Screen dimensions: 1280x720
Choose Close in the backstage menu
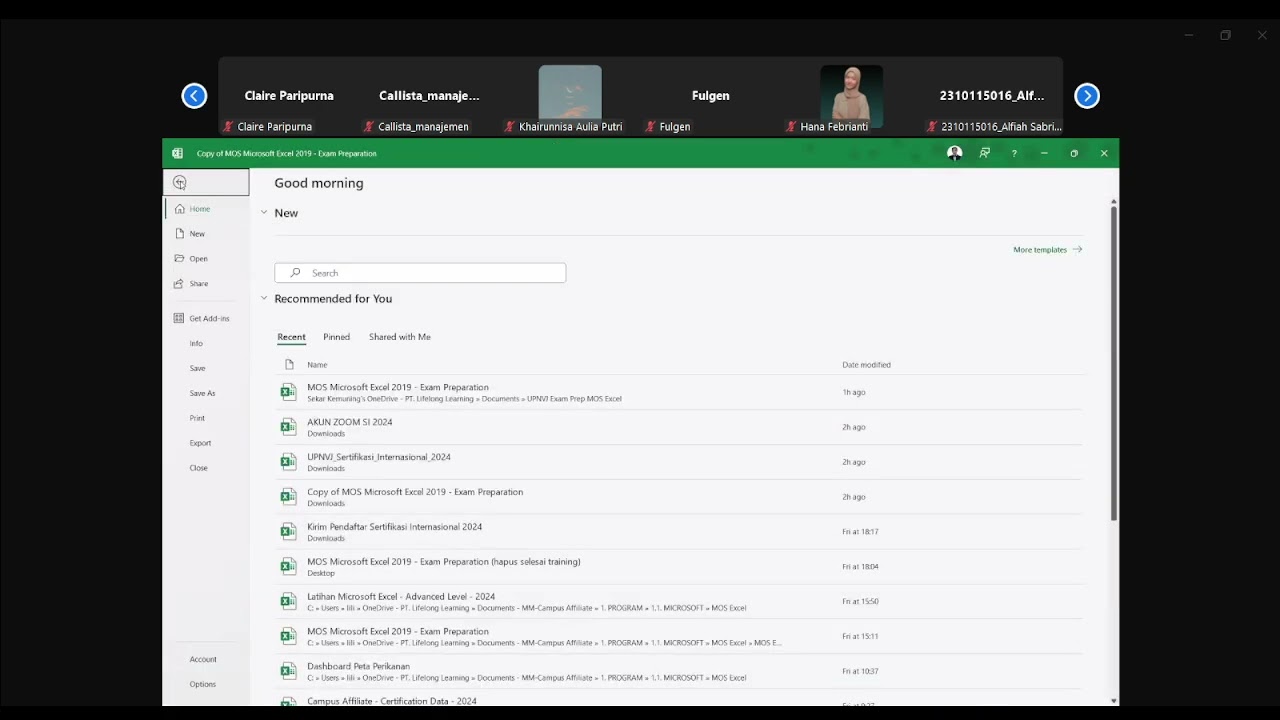tap(199, 468)
